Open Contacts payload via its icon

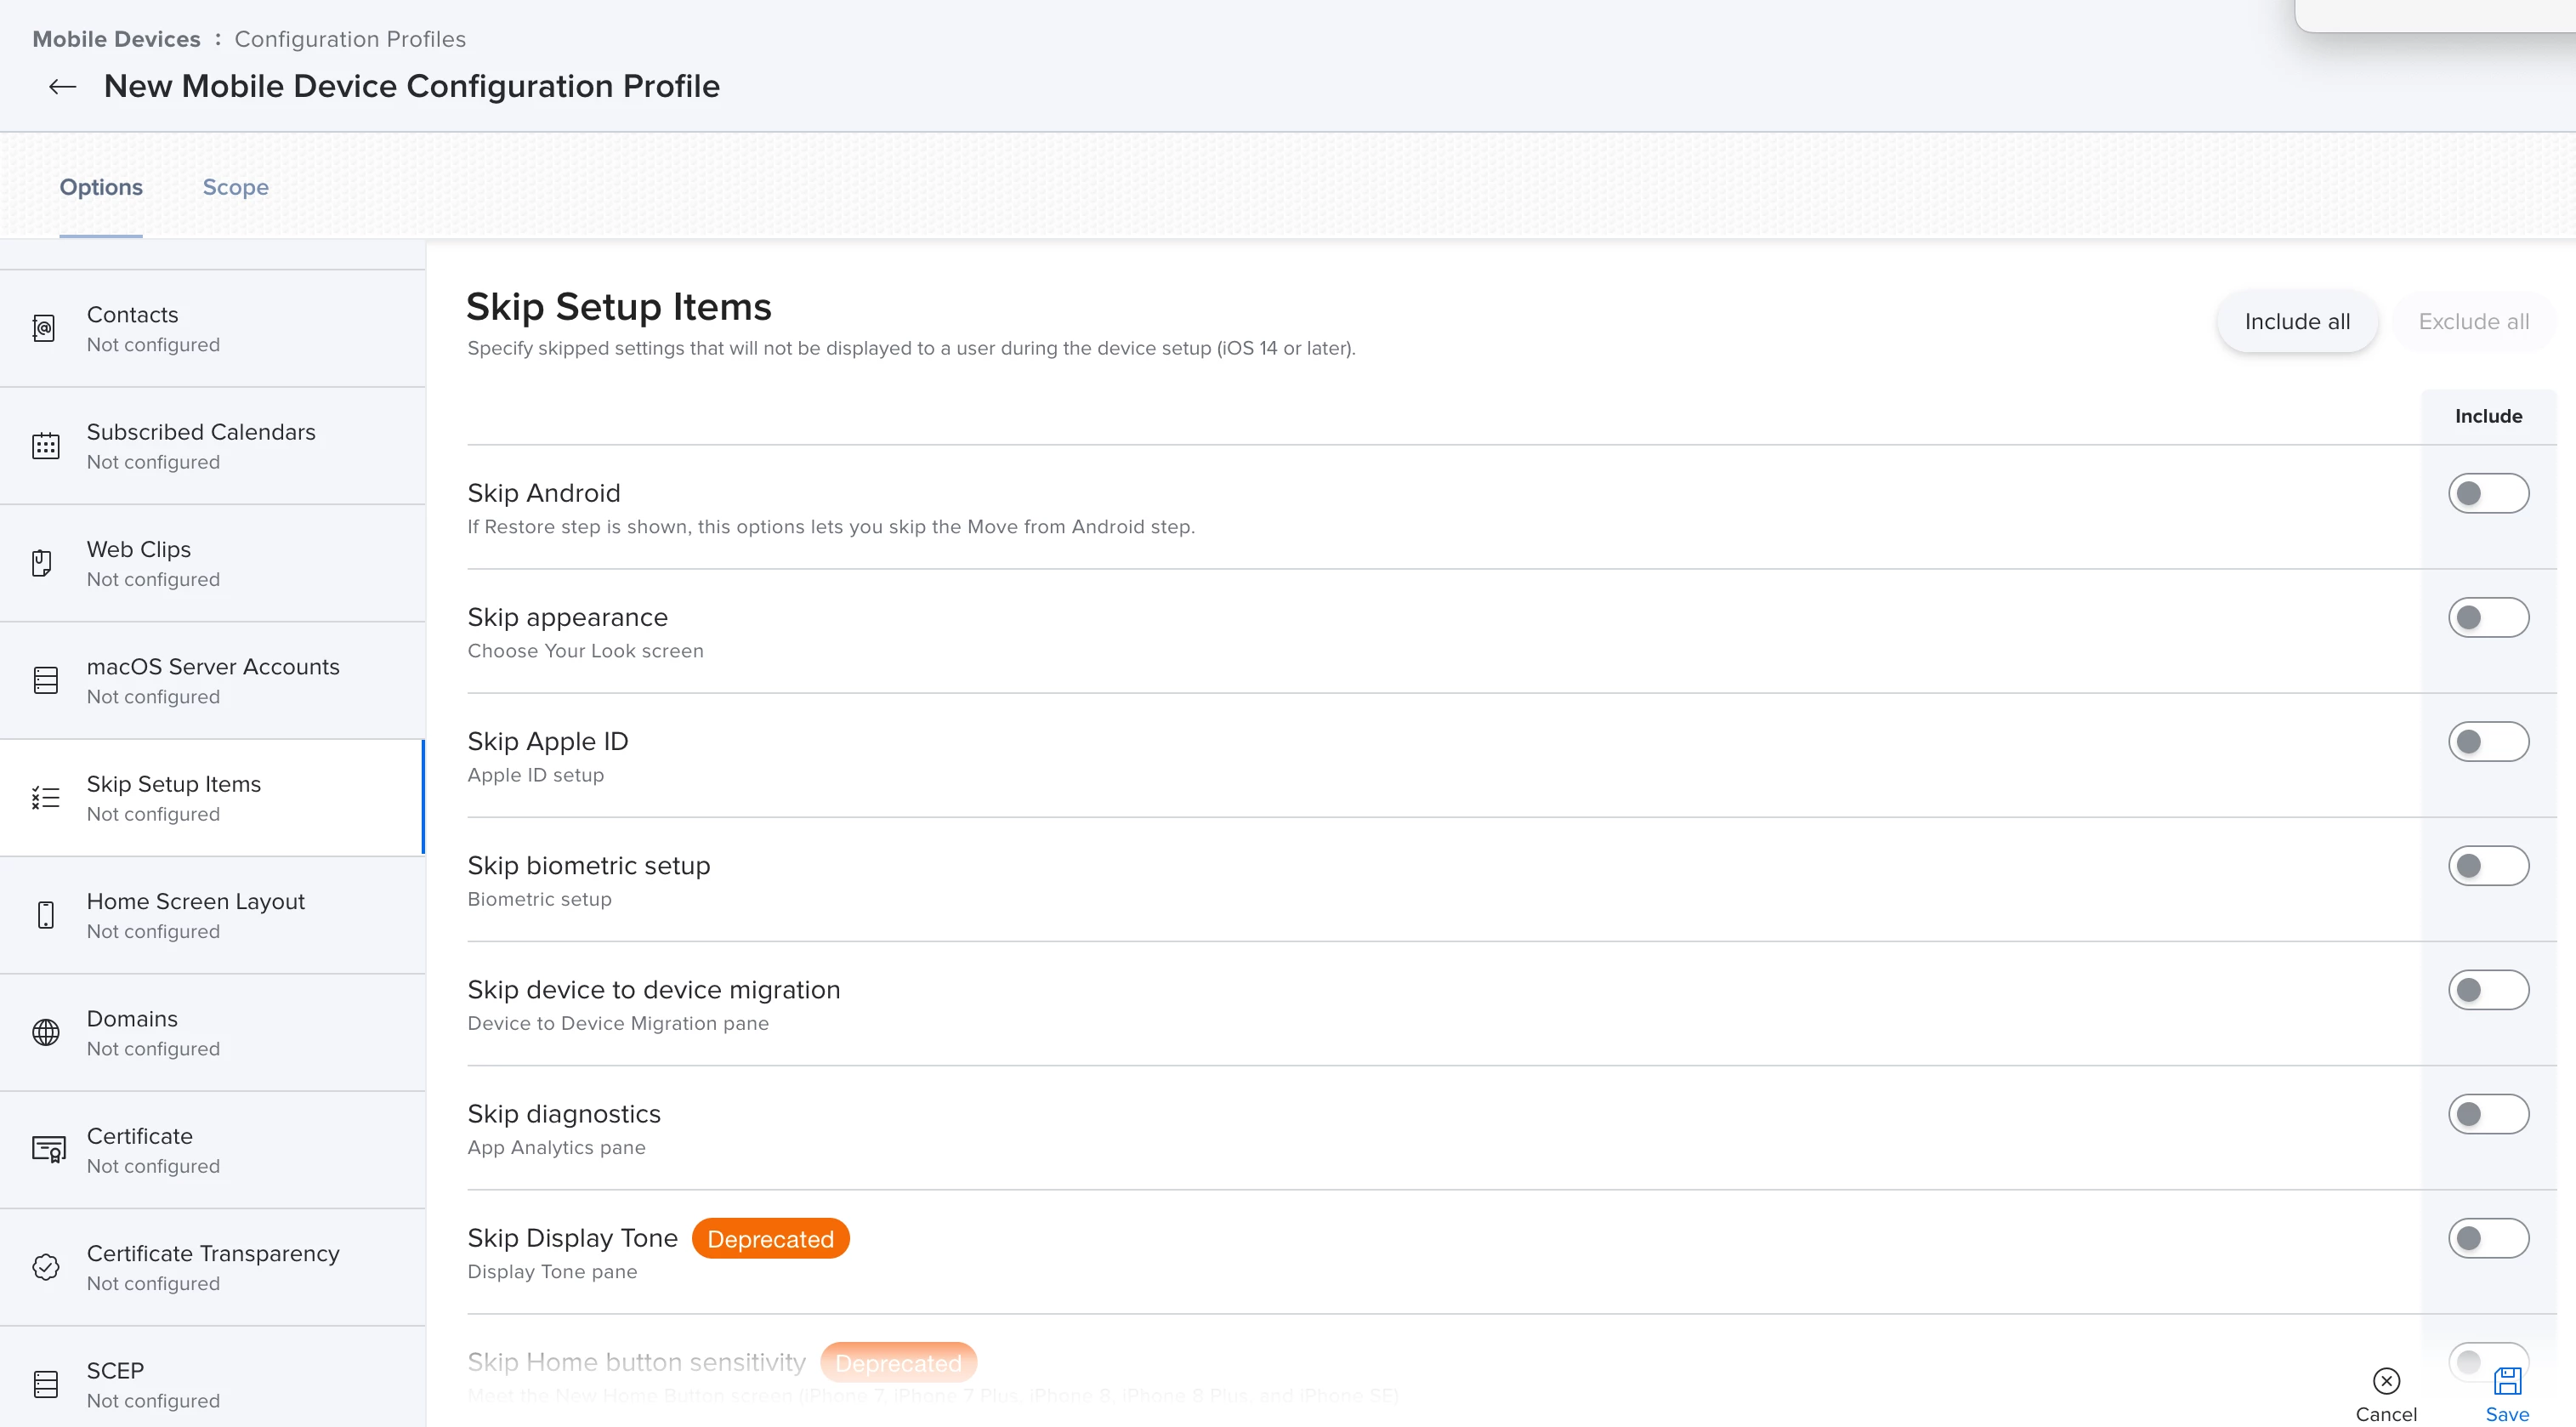44,328
